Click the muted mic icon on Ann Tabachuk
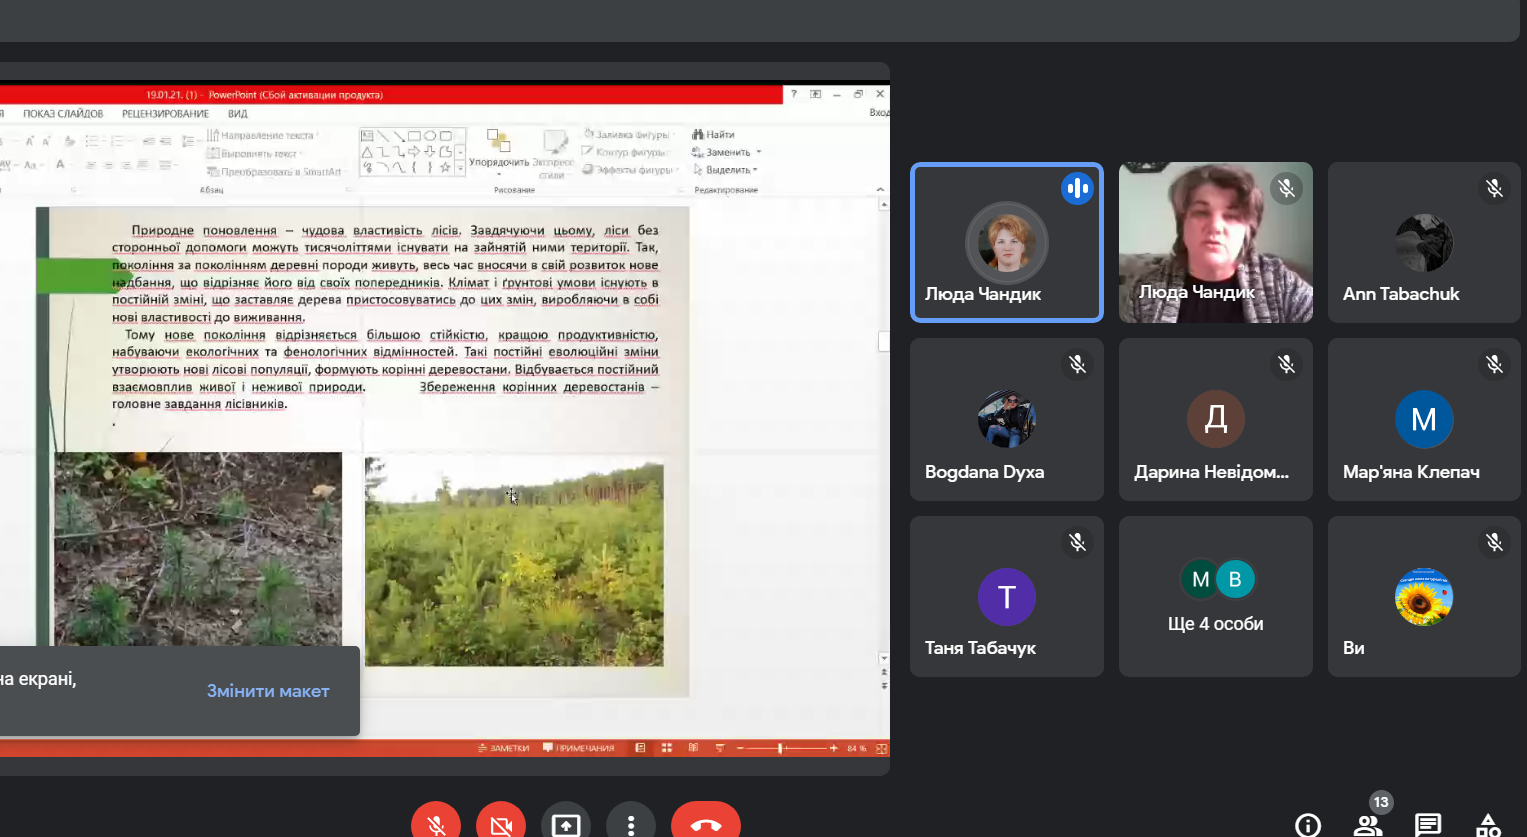The height and width of the screenshot is (837, 1527). pos(1494,188)
